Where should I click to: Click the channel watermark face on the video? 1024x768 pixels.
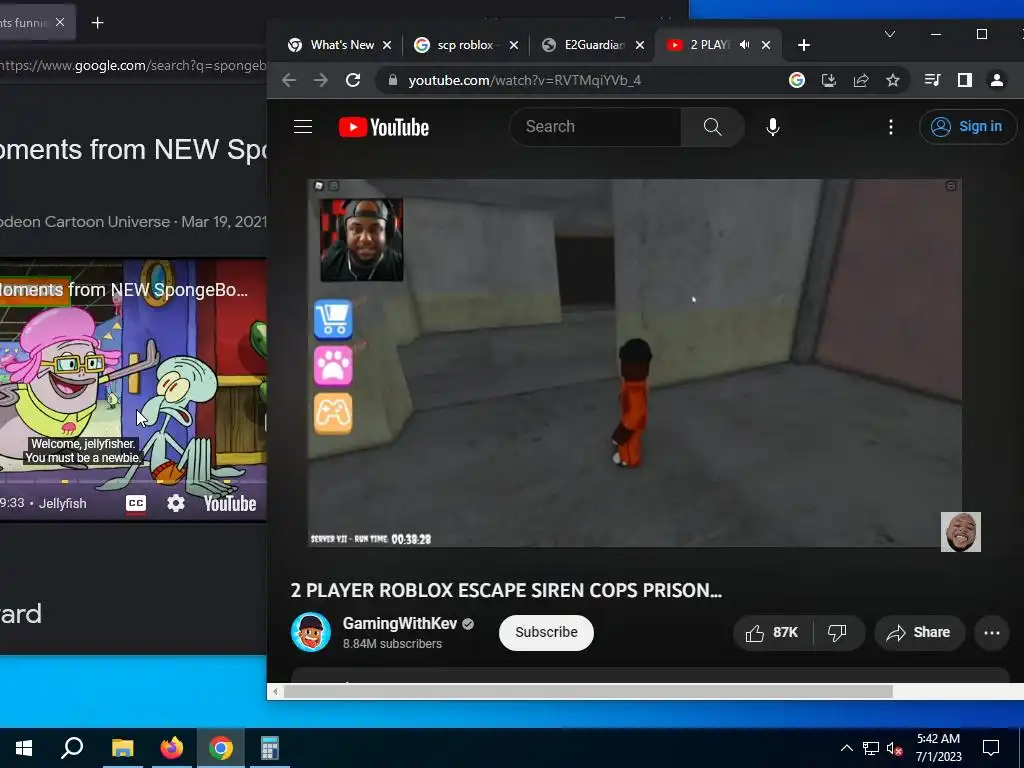(960, 532)
